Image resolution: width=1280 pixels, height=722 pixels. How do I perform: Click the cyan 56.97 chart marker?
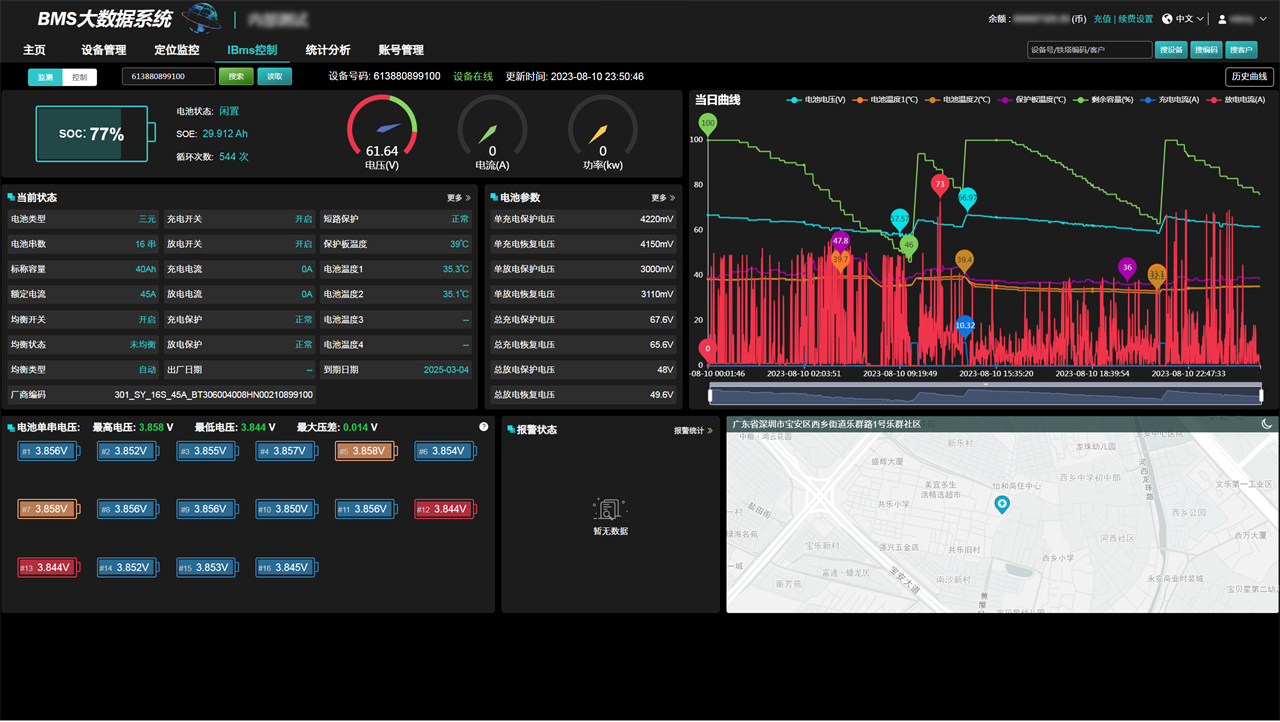tap(967, 199)
